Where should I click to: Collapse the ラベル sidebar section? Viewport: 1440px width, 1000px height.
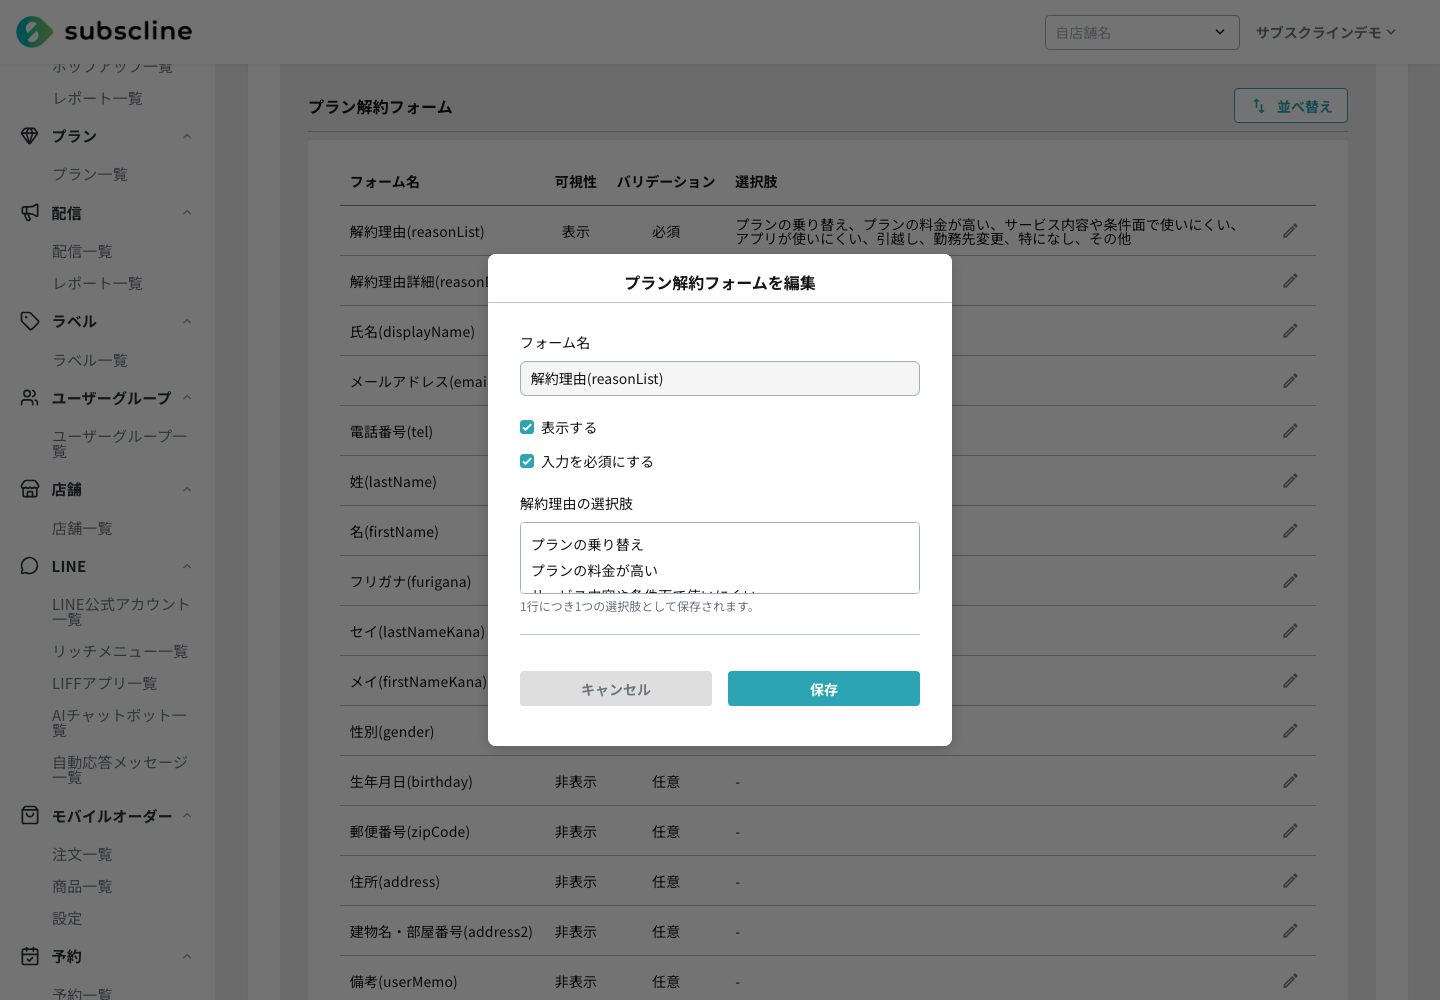click(x=187, y=321)
